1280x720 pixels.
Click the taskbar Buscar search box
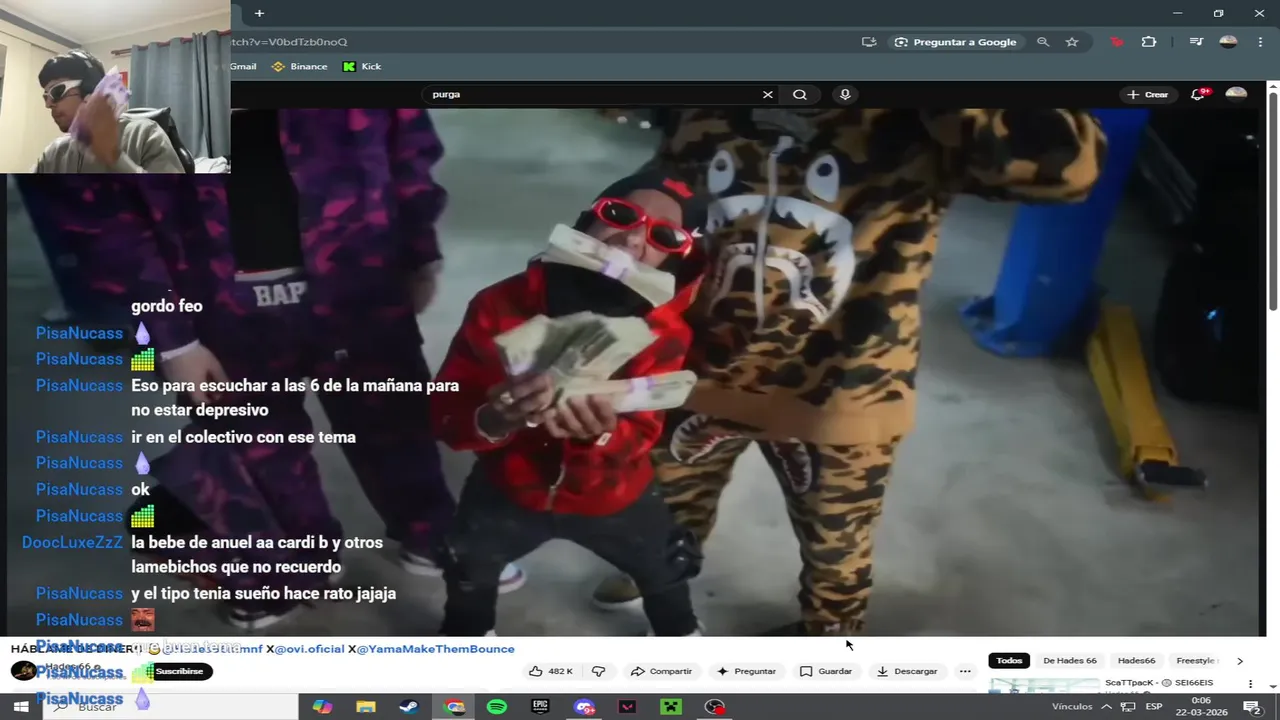(169, 707)
